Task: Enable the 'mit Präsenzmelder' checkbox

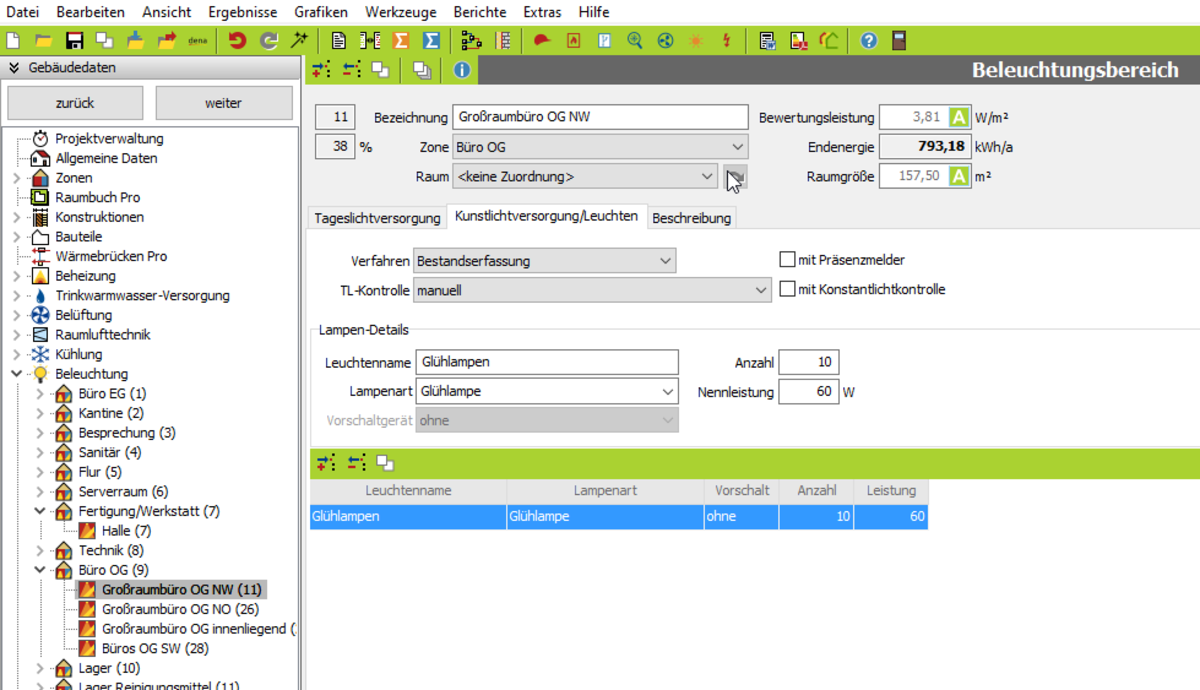Action: [x=787, y=260]
